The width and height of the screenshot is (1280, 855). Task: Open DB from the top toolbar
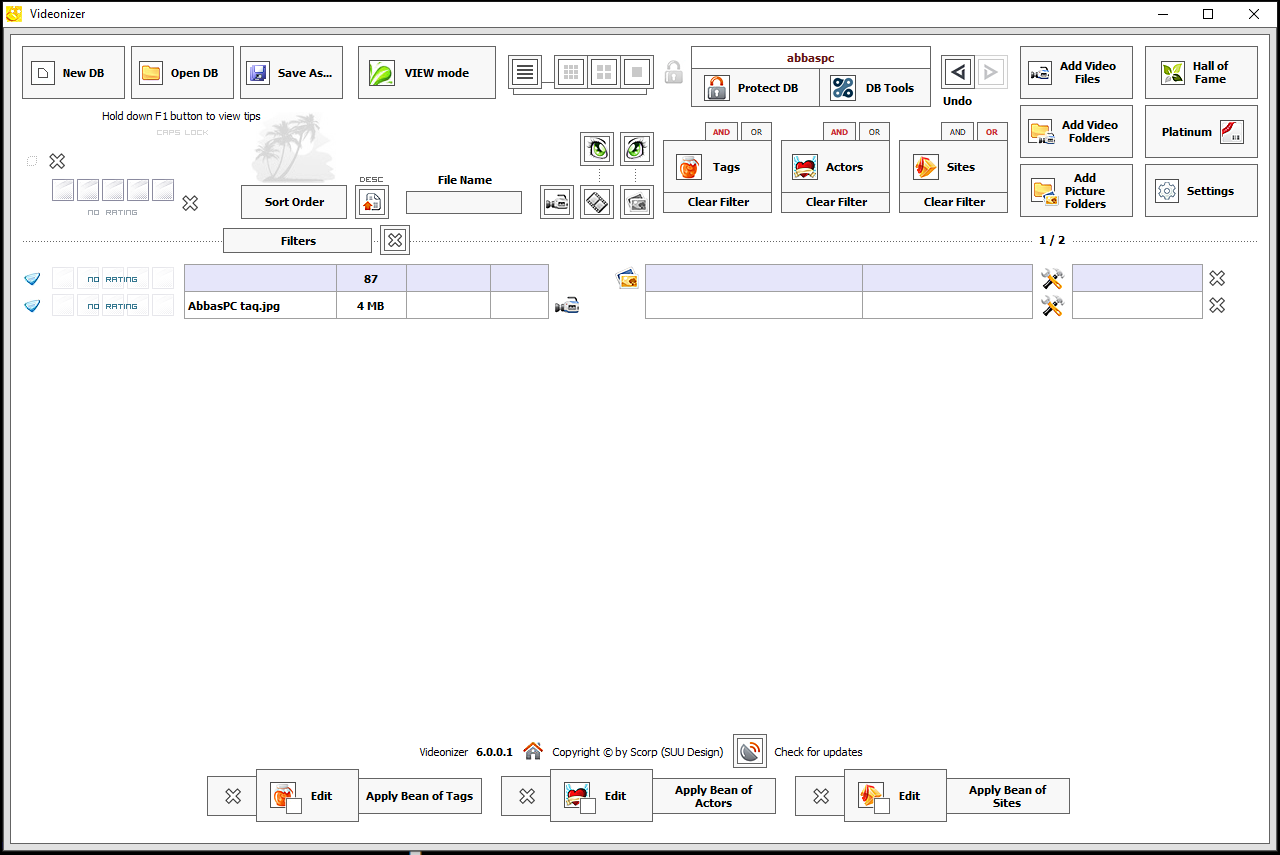(182, 73)
